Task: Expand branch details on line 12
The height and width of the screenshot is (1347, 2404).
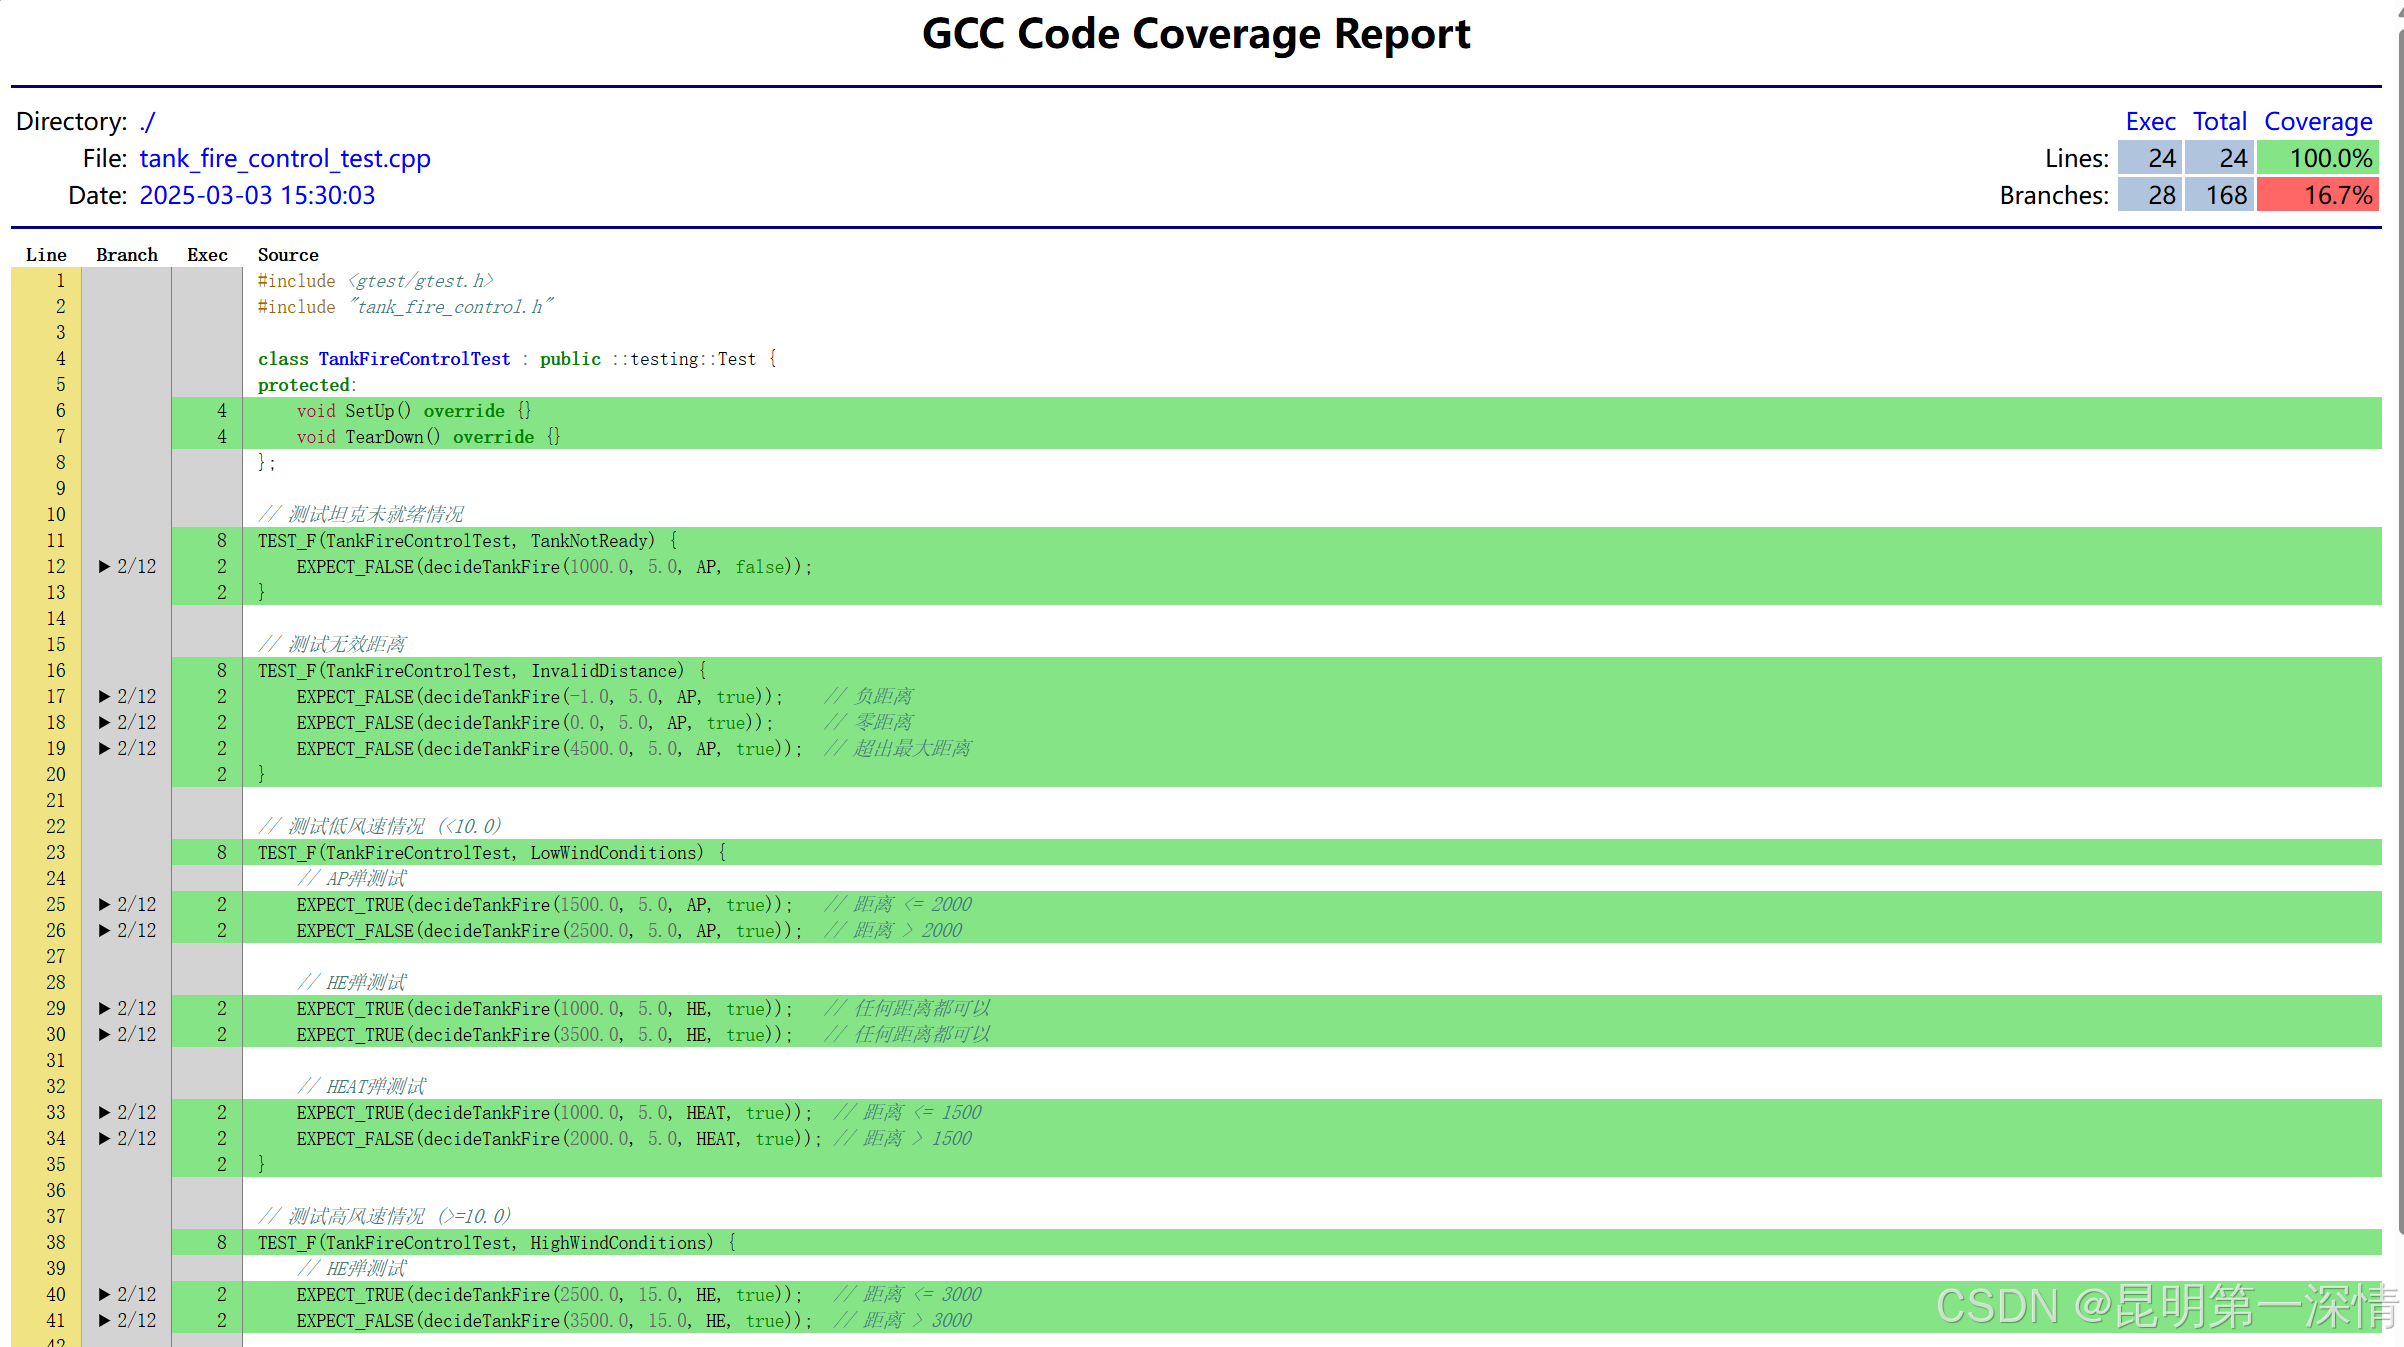Action: coord(104,567)
